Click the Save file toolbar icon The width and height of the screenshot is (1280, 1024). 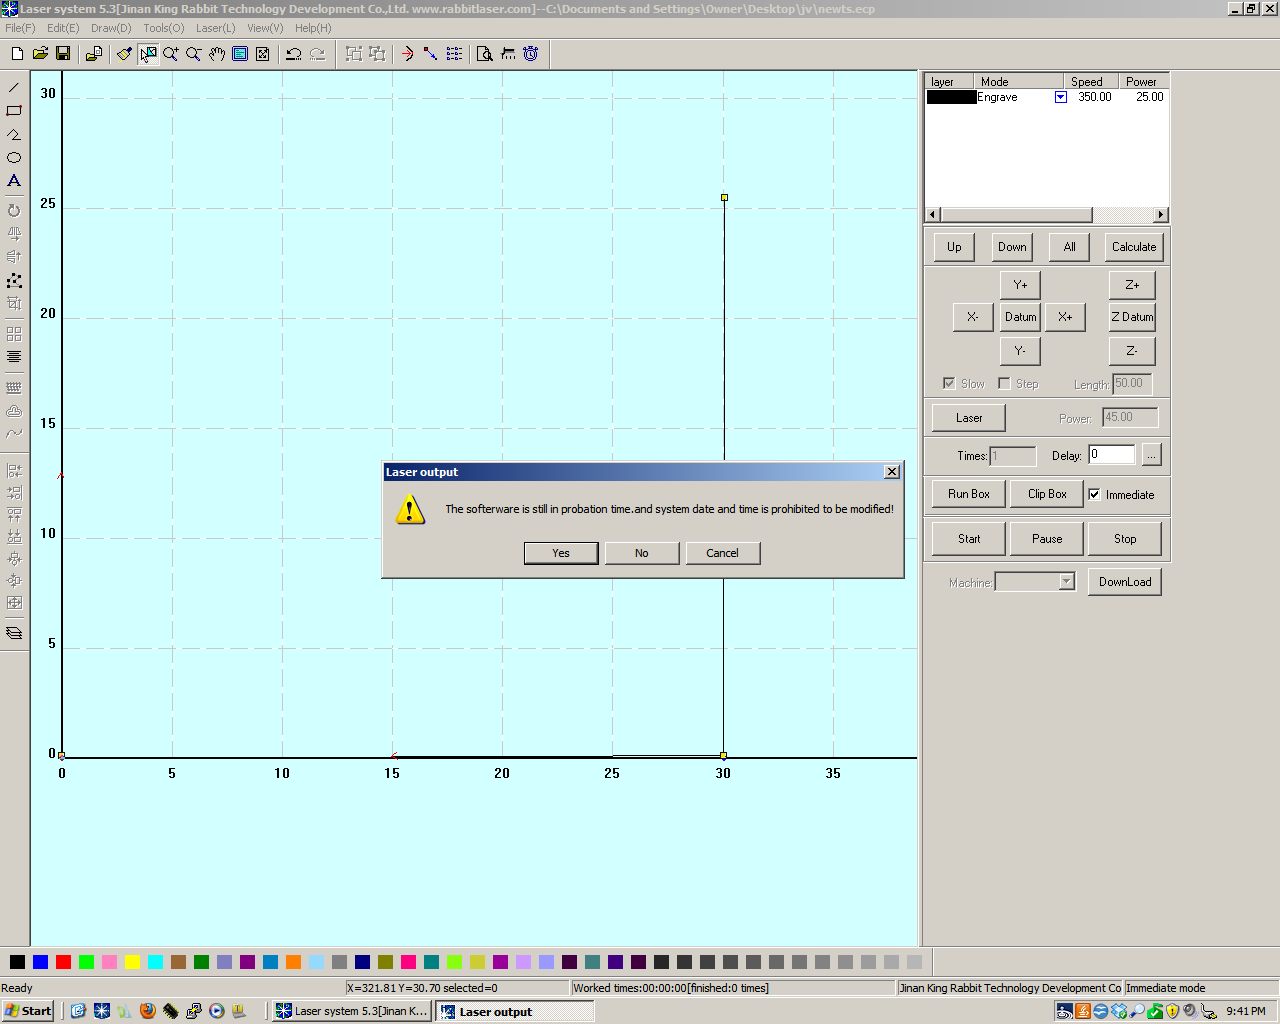pyautogui.click(x=63, y=54)
